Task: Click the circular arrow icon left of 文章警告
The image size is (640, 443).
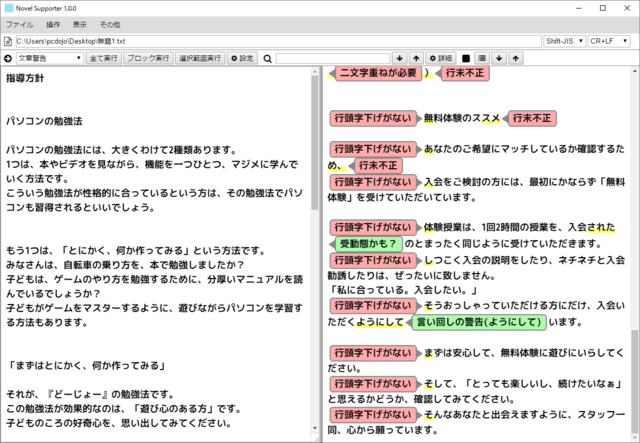Action: pyautogui.click(x=9, y=59)
